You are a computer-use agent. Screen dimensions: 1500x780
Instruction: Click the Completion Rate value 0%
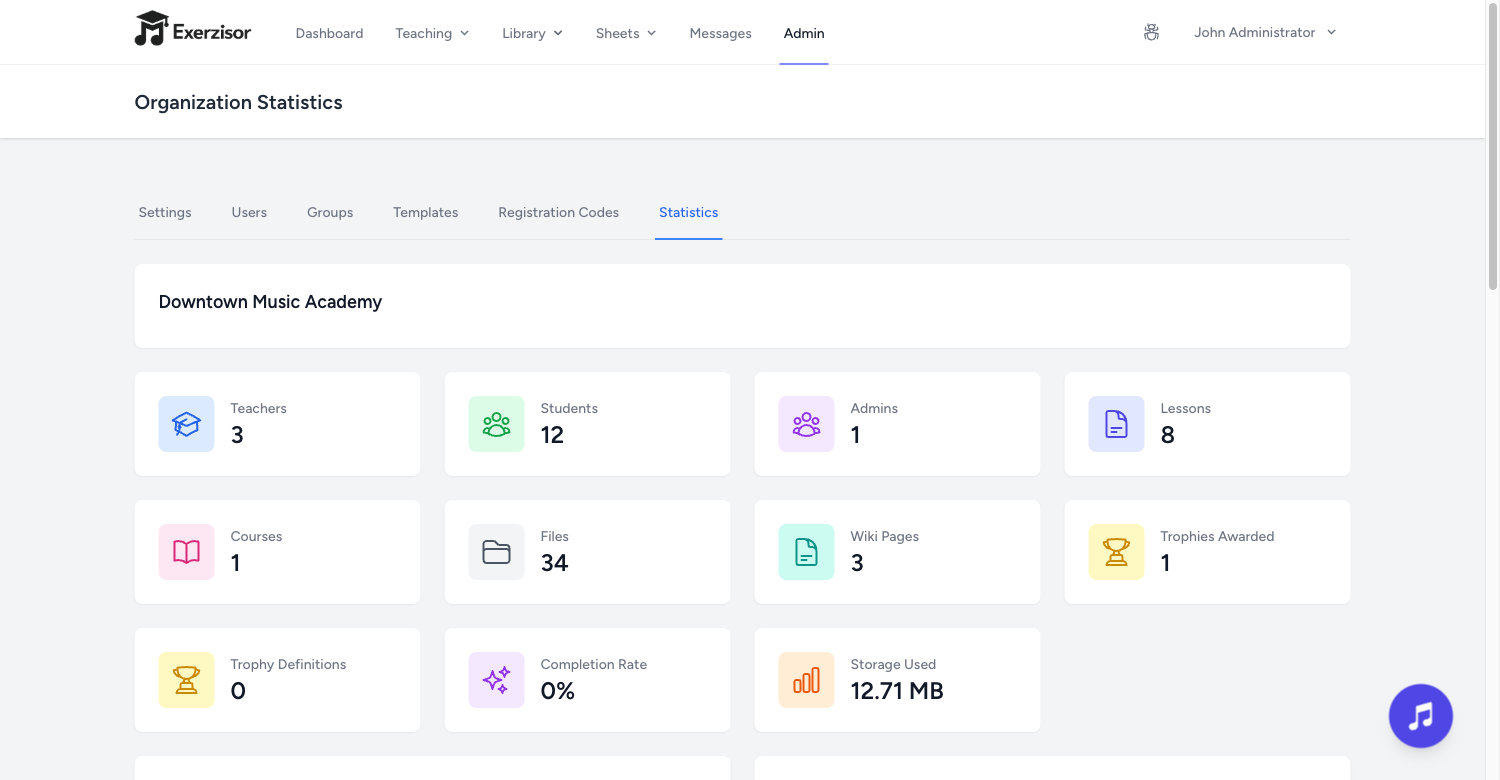557,691
